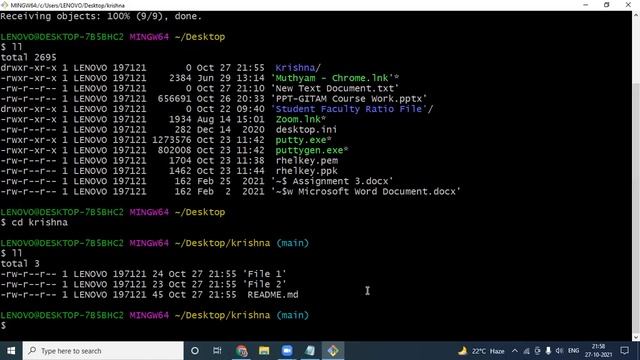Click 'Receiving objects: 100% (9/9), done.' line

click(x=101, y=16)
